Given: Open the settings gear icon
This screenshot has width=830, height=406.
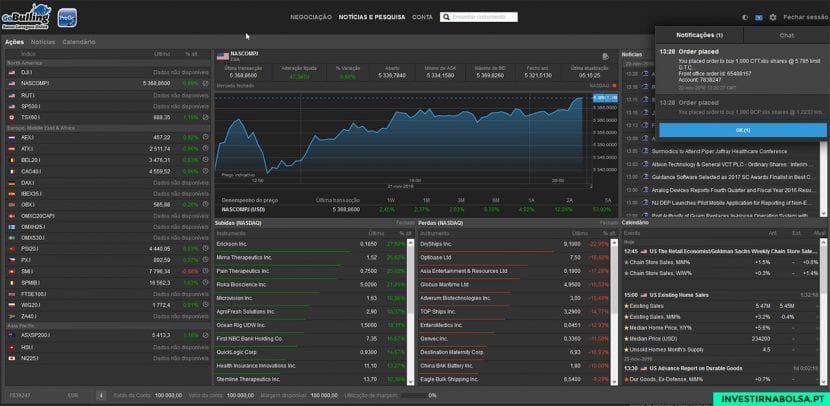Looking at the screenshot, I should click(x=773, y=17).
